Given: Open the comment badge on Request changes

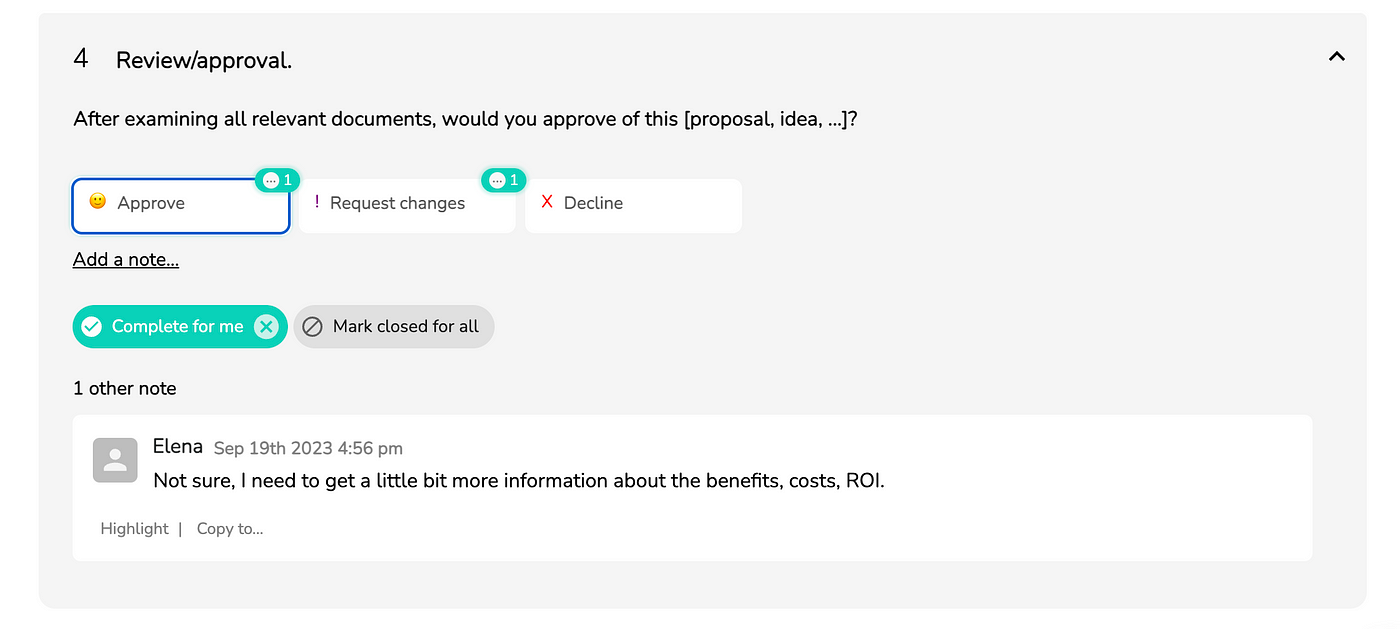Looking at the screenshot, I should [504, 180].
